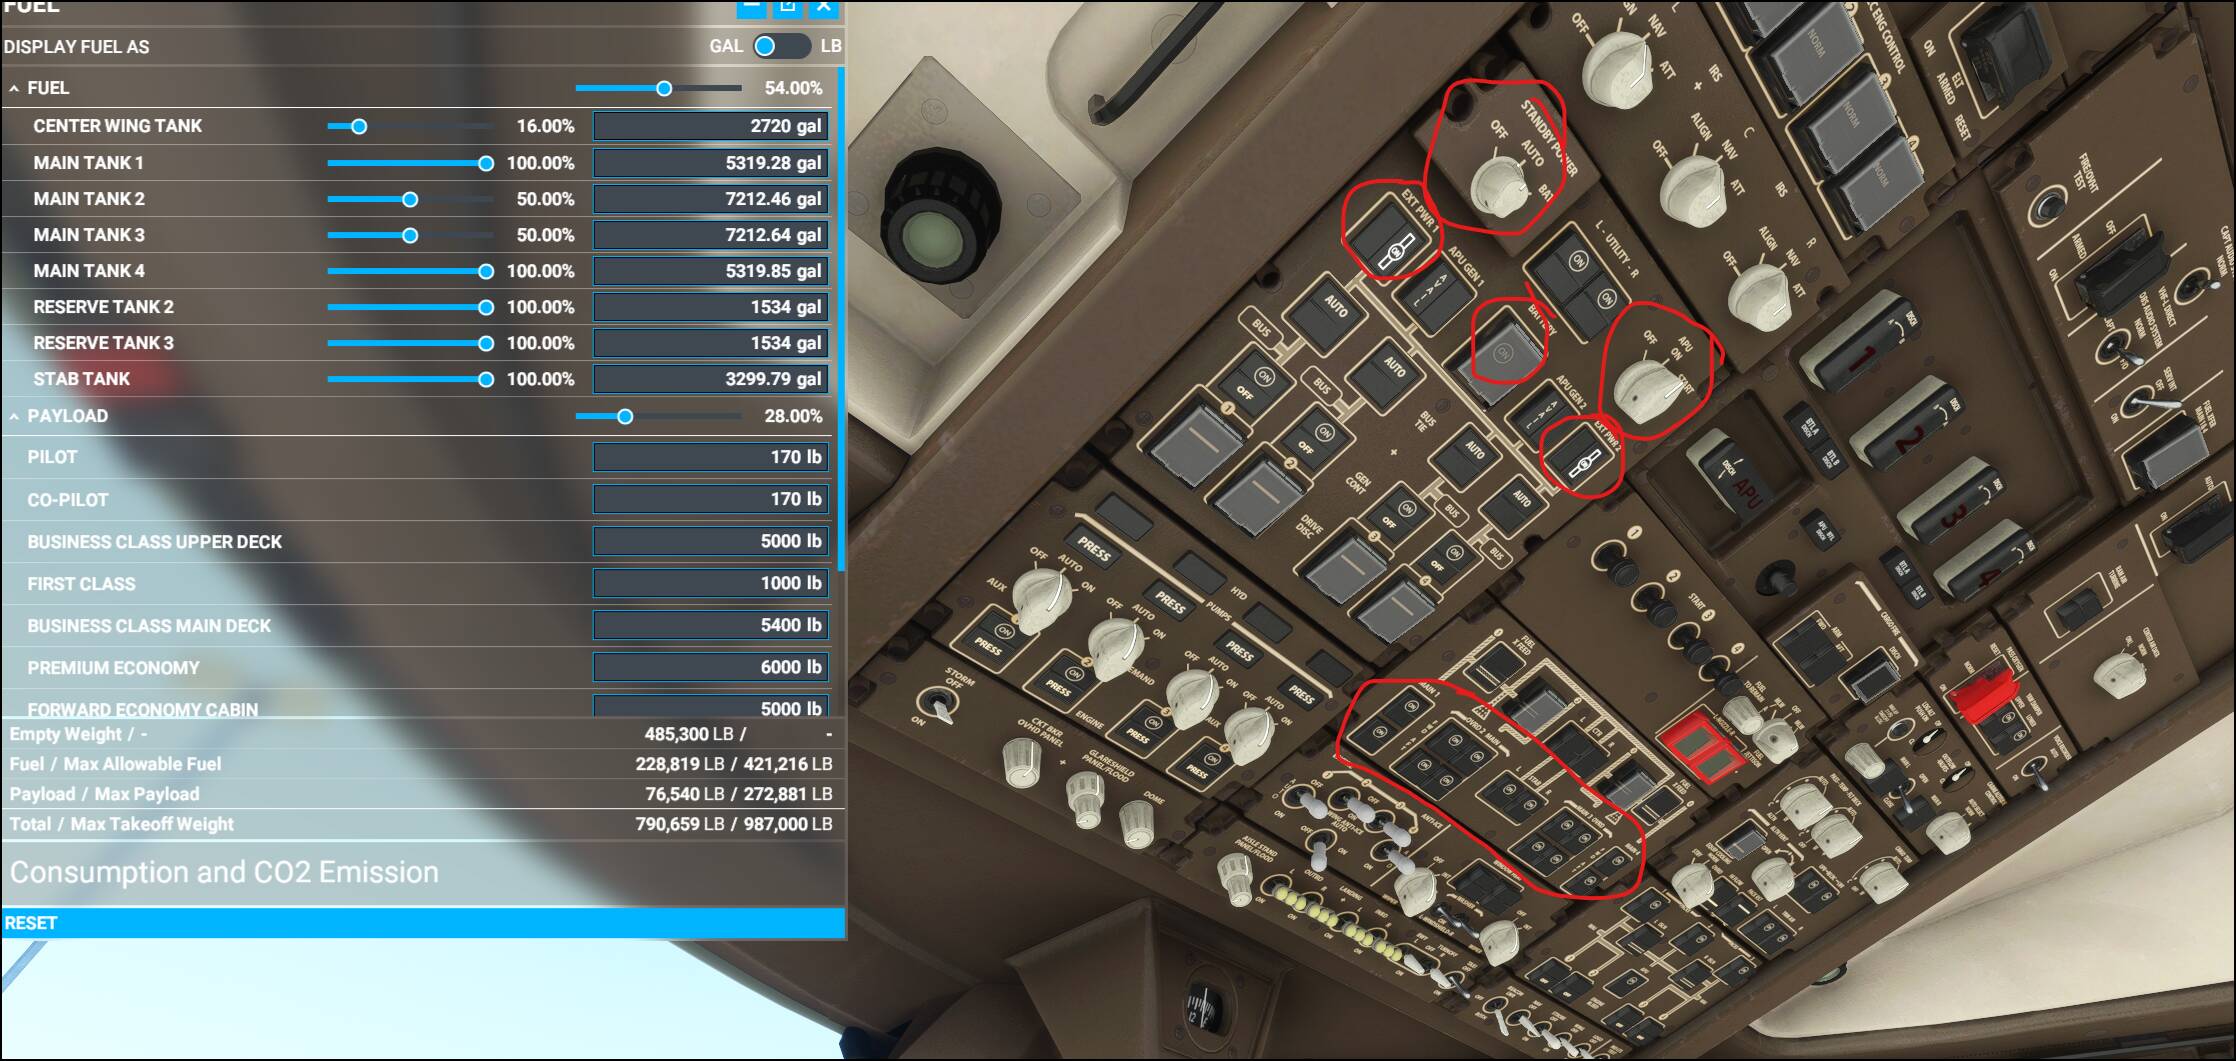
Task: Toggle fuel display between GAL and LB
Action: click(x=781, y=46)
